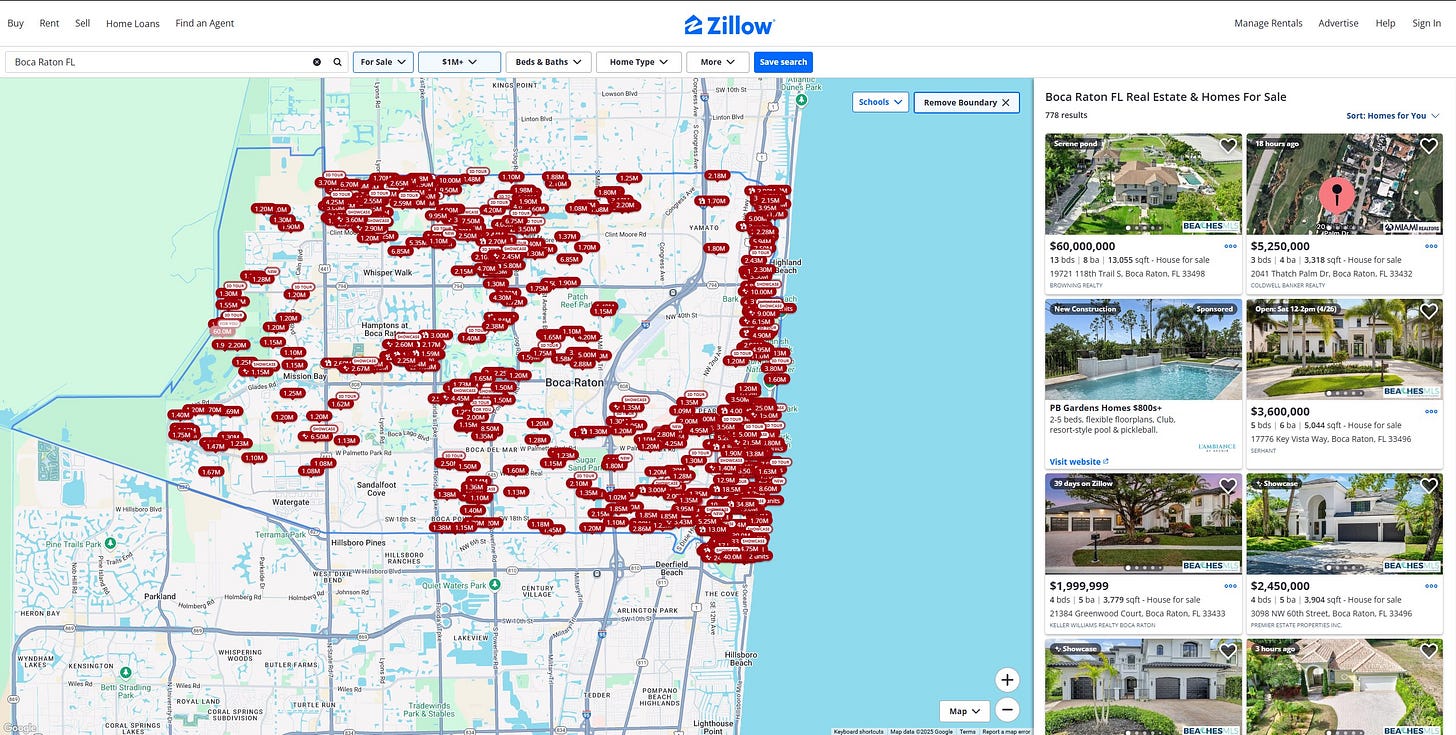Open three-dot menu on $5,250,000 listing
1456x735 pixels.
(x=1431, y=246)
